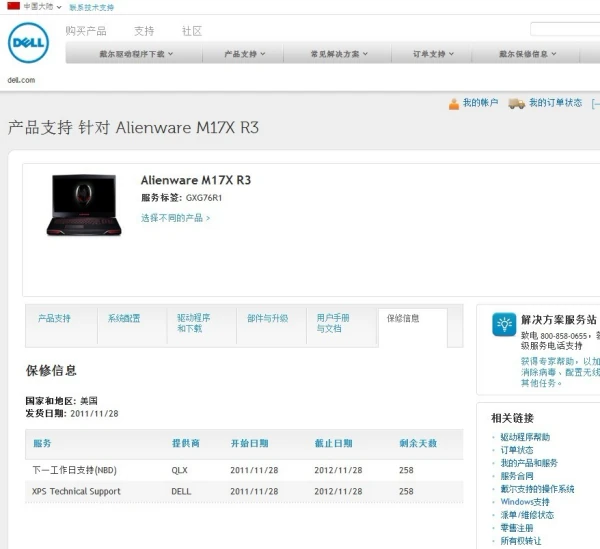Click 下一工作日支持(NBD) cell
600x549 pixels.
(75, 470)
